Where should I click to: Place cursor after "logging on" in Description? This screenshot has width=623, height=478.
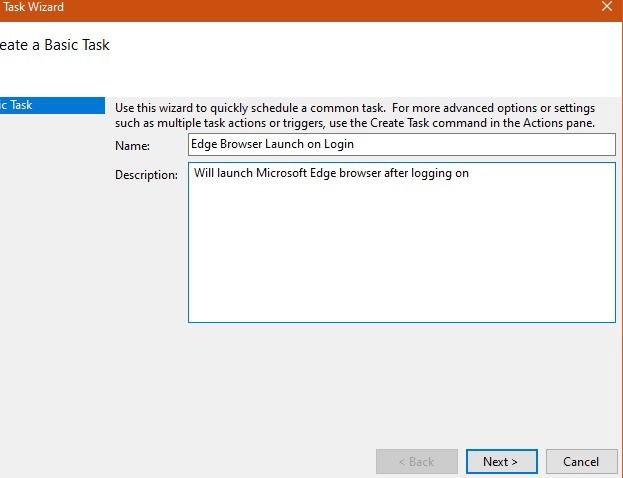[470, 174]
